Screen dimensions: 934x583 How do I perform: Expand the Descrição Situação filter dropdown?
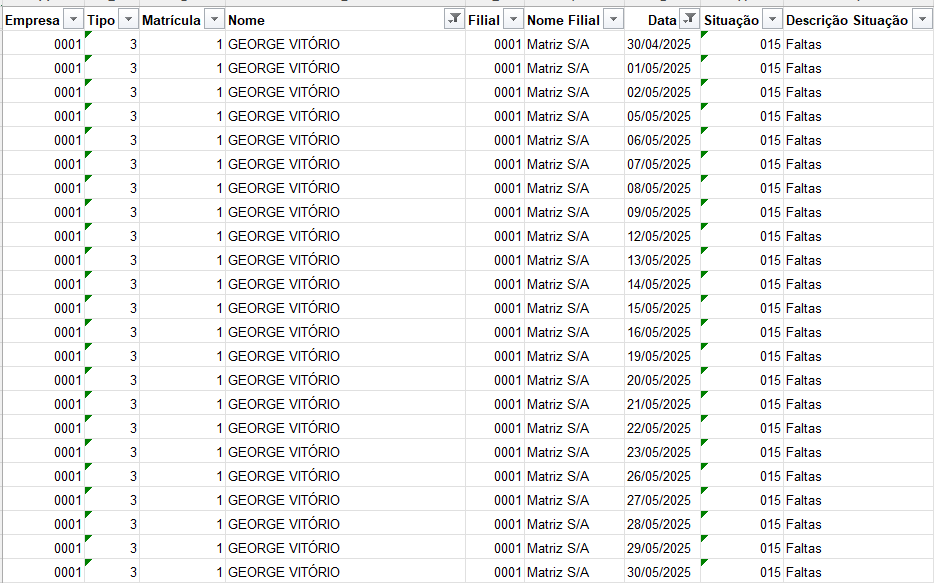(922, 20)
